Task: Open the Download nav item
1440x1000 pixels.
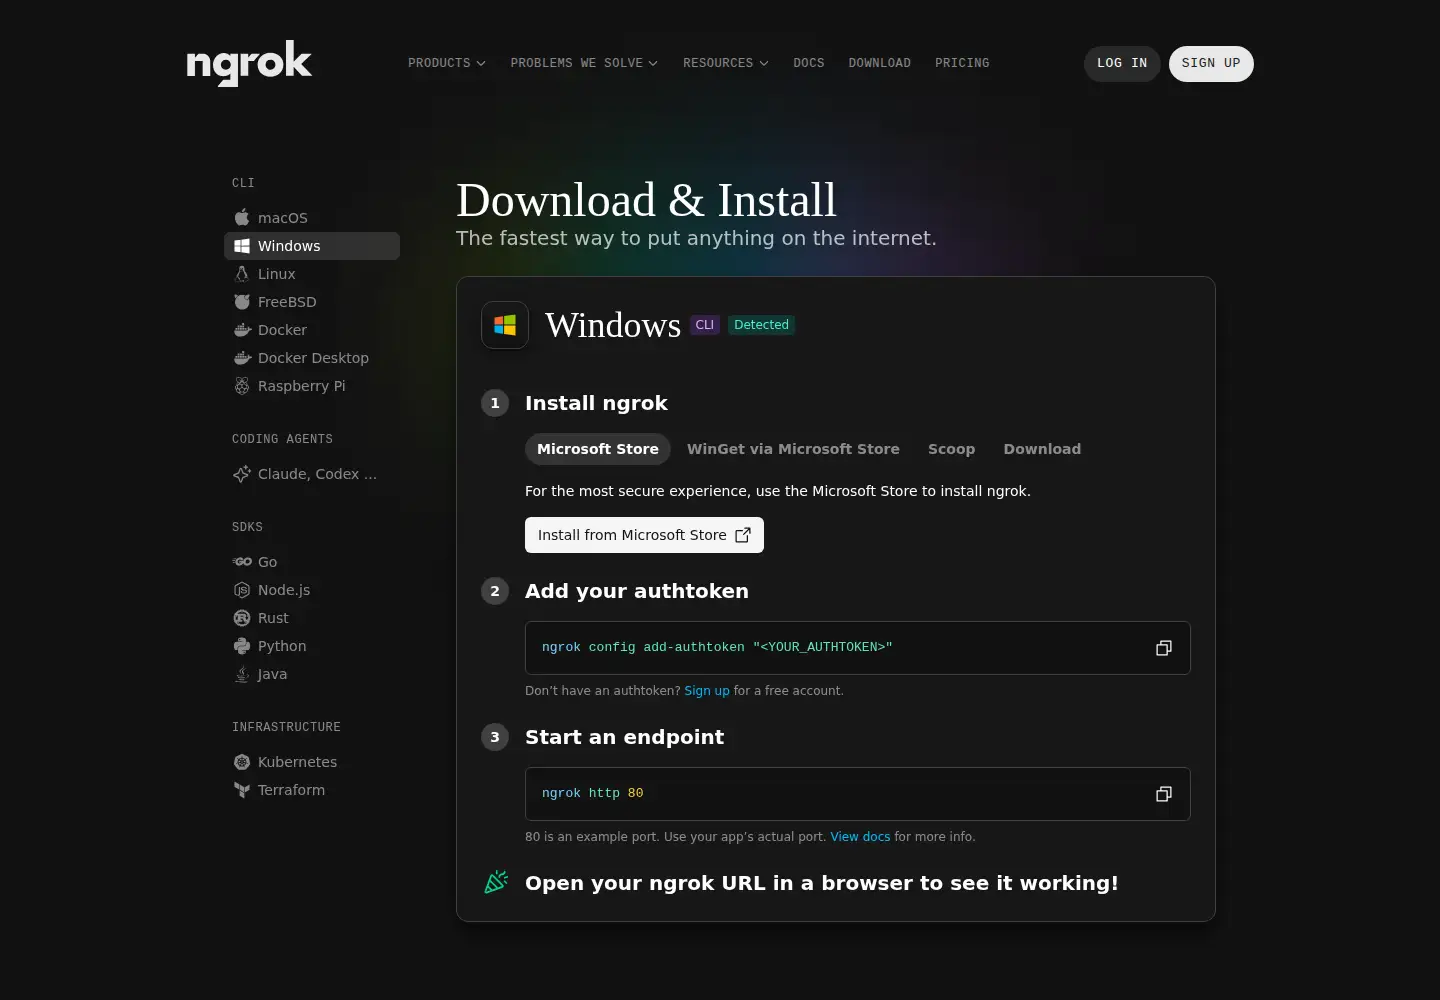Action: point(880,63)
